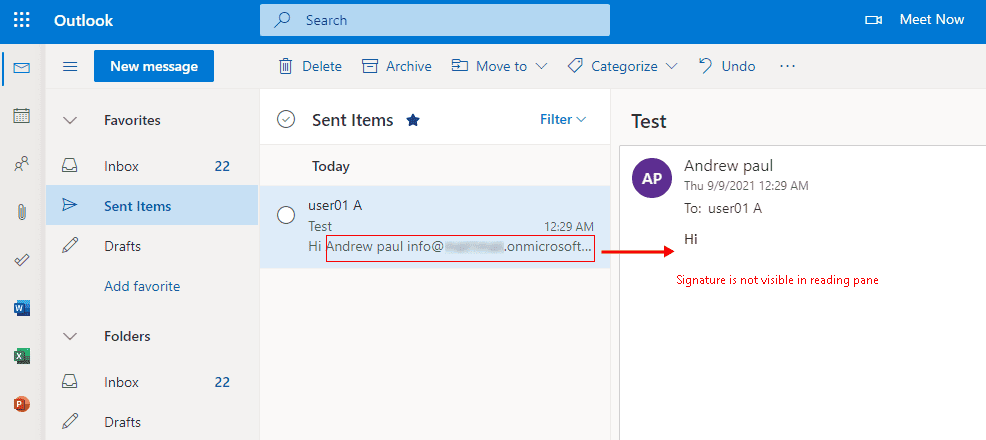Launch Word from the sidebar
Viewport: 986px width, 440px height.
pyautogui.click(x=21, y=308)
